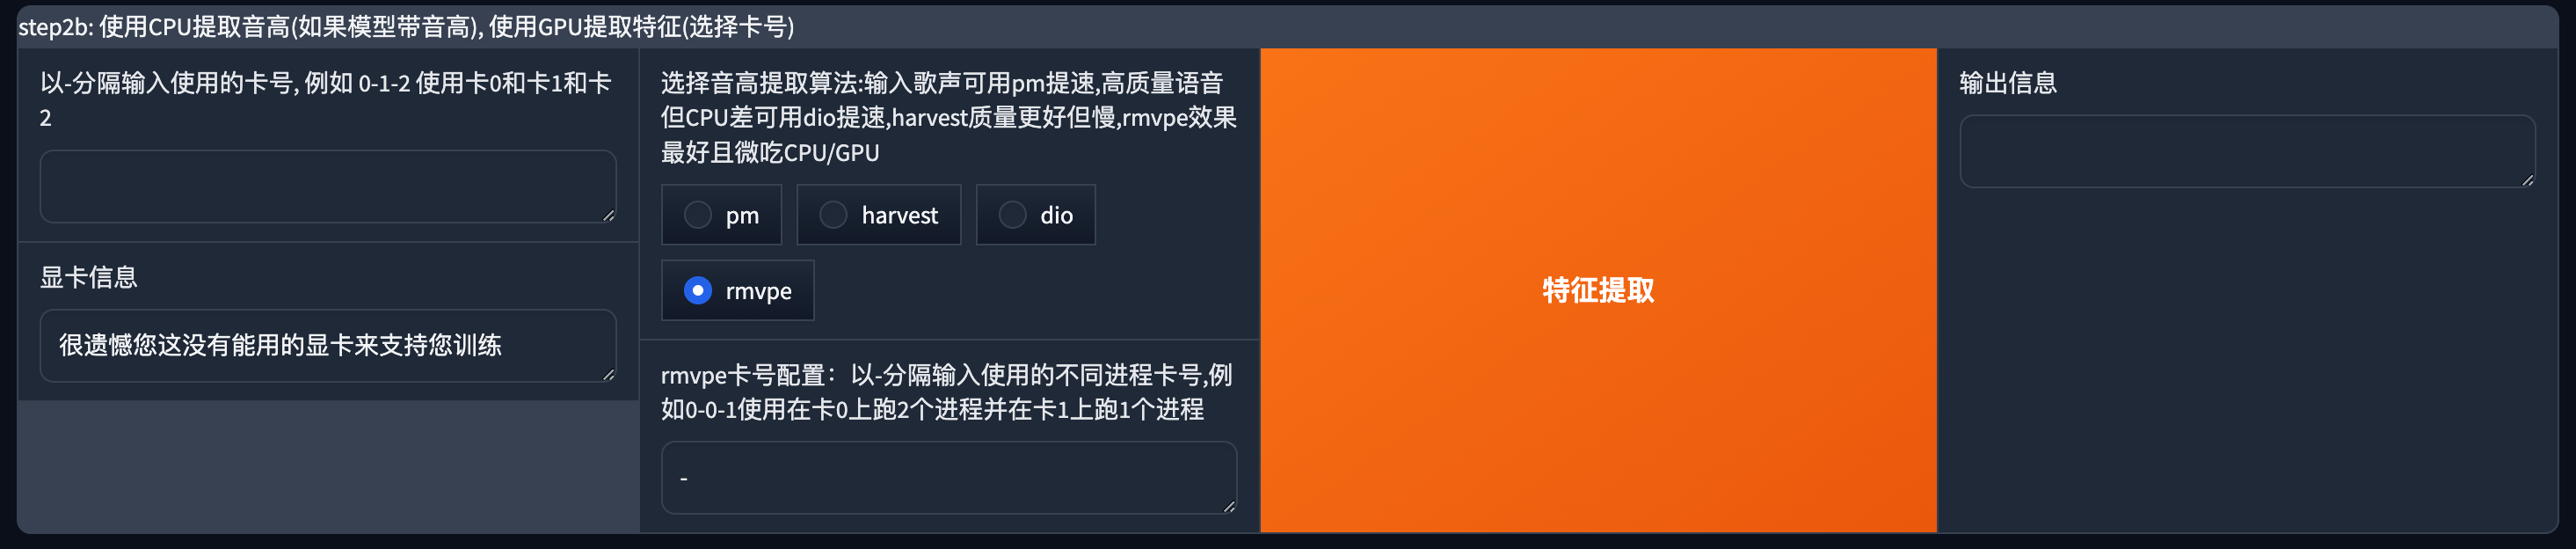
Task: Click the empty gray panel below 显卡信息
Action: click(x=328, y=466)
